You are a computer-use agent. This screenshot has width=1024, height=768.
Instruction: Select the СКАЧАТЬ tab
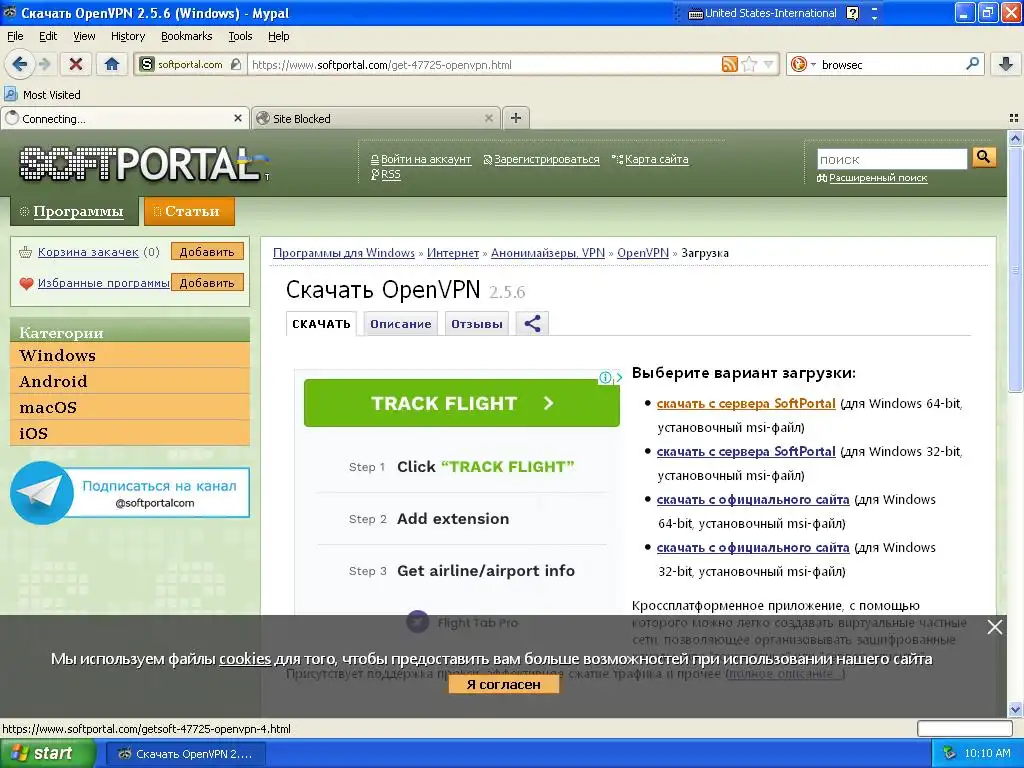pyautogui.click(x=321, y=324)
